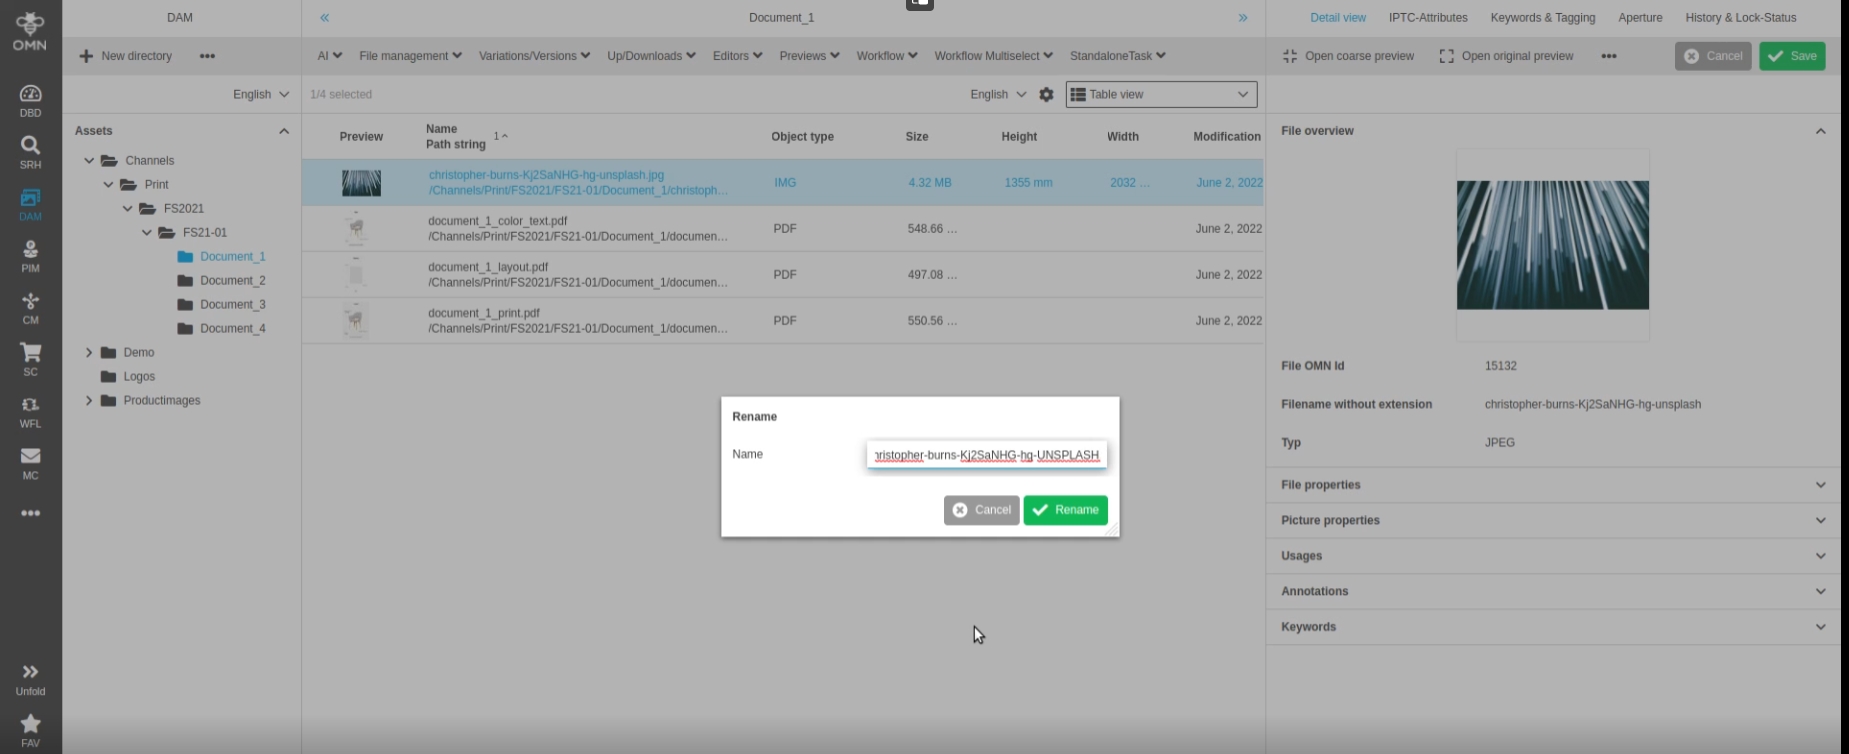Click the Name field in Rename dialog
Viewport: 1849px width, 754px height.
tap(987, 455)
